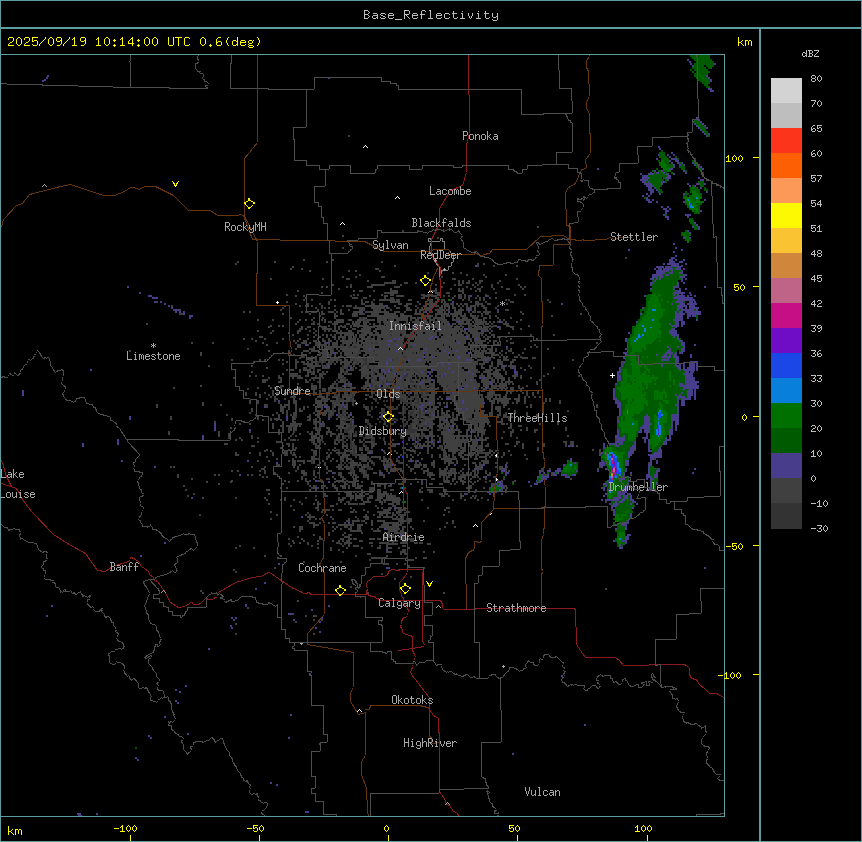Click the dBZ legend heading
862x842 pixels.
point(811,53)
